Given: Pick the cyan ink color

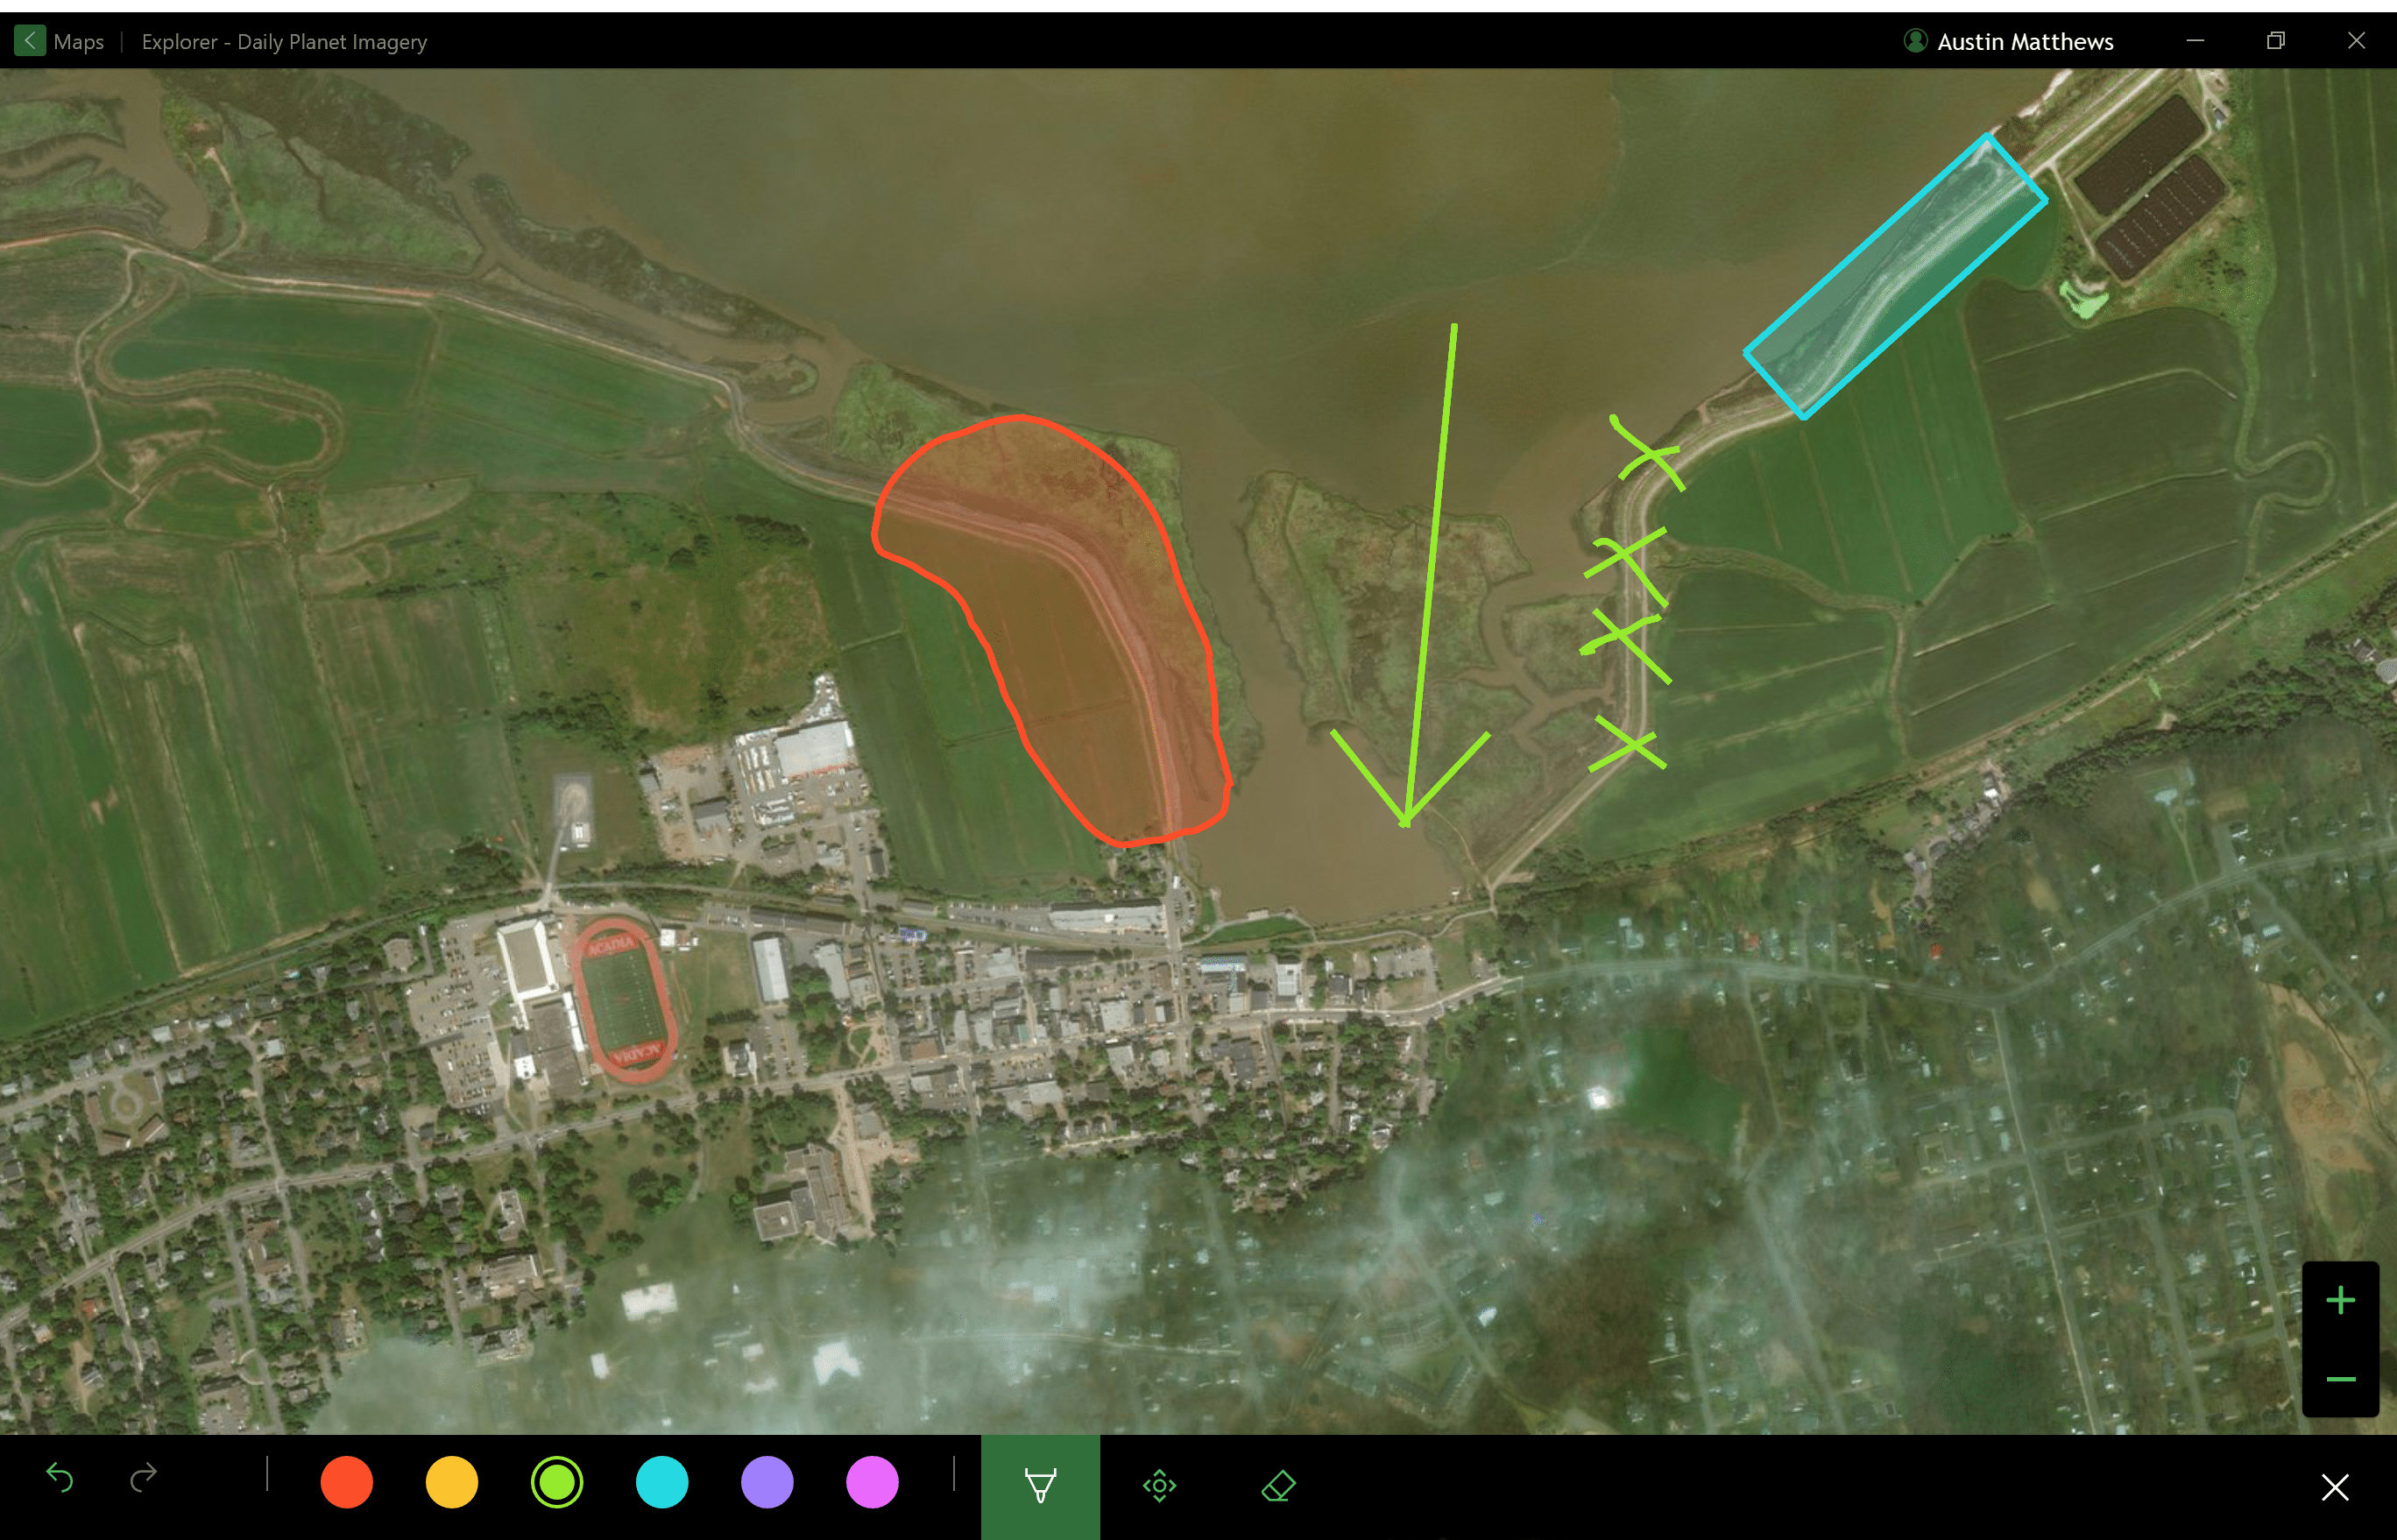Looking at the screenshot, I should tap(662, 1481).
